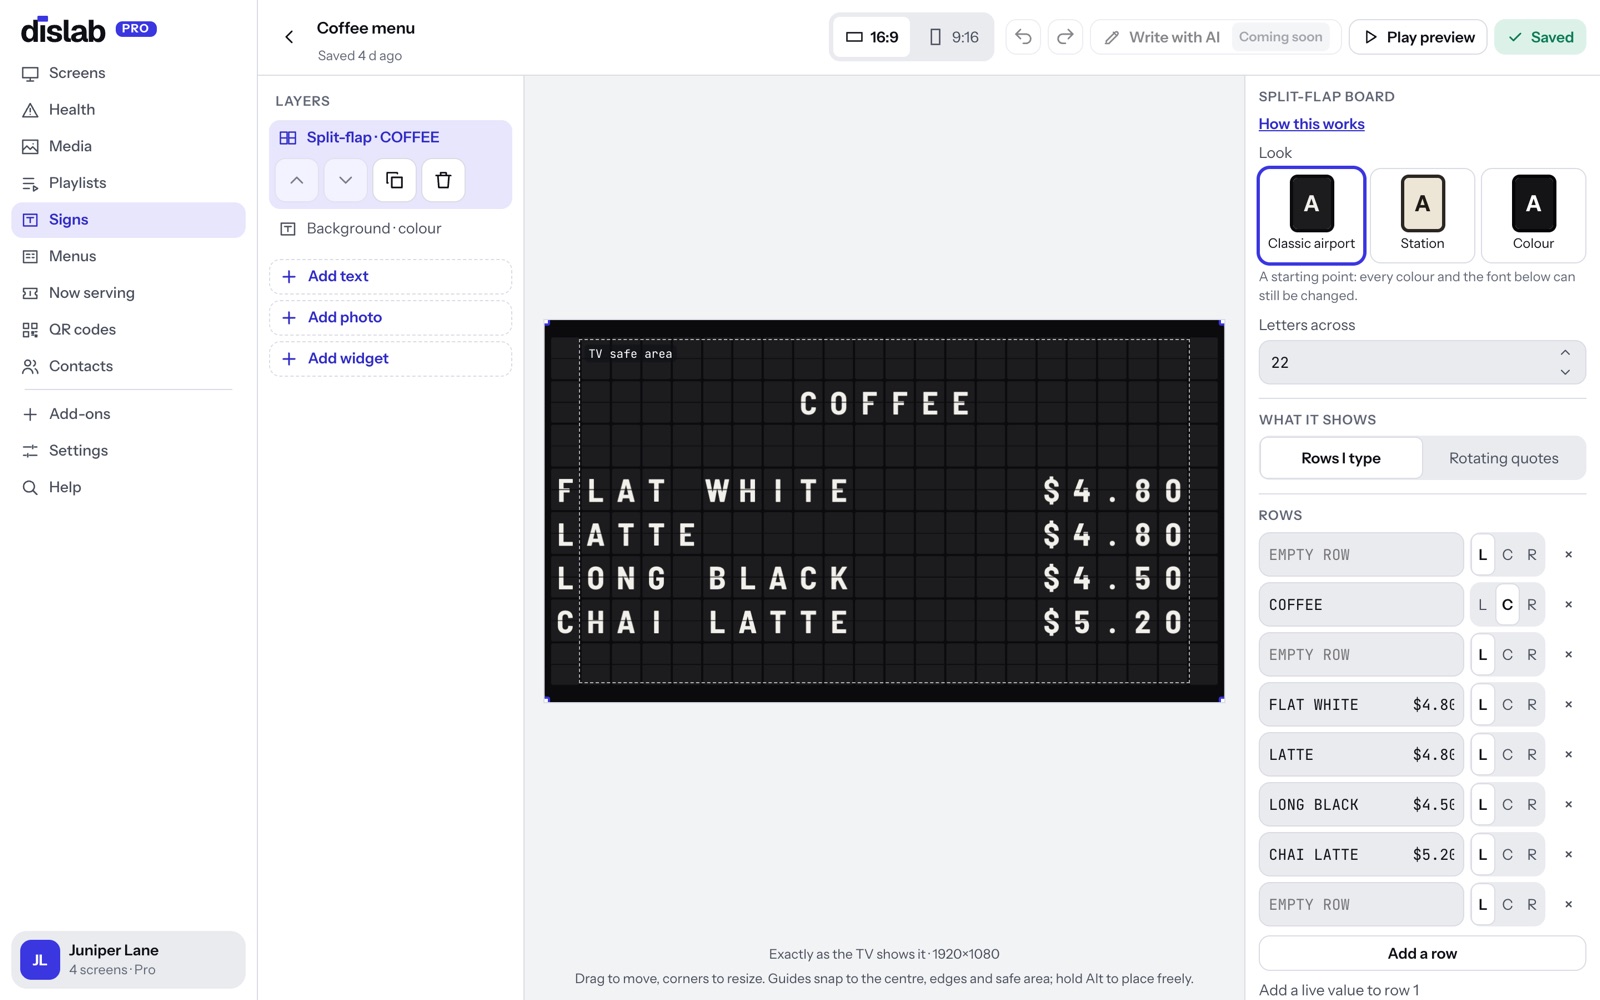Viewport: 1600px width, 1000px height.
Task: Choose the Colour look
Action: point(1533,215)
